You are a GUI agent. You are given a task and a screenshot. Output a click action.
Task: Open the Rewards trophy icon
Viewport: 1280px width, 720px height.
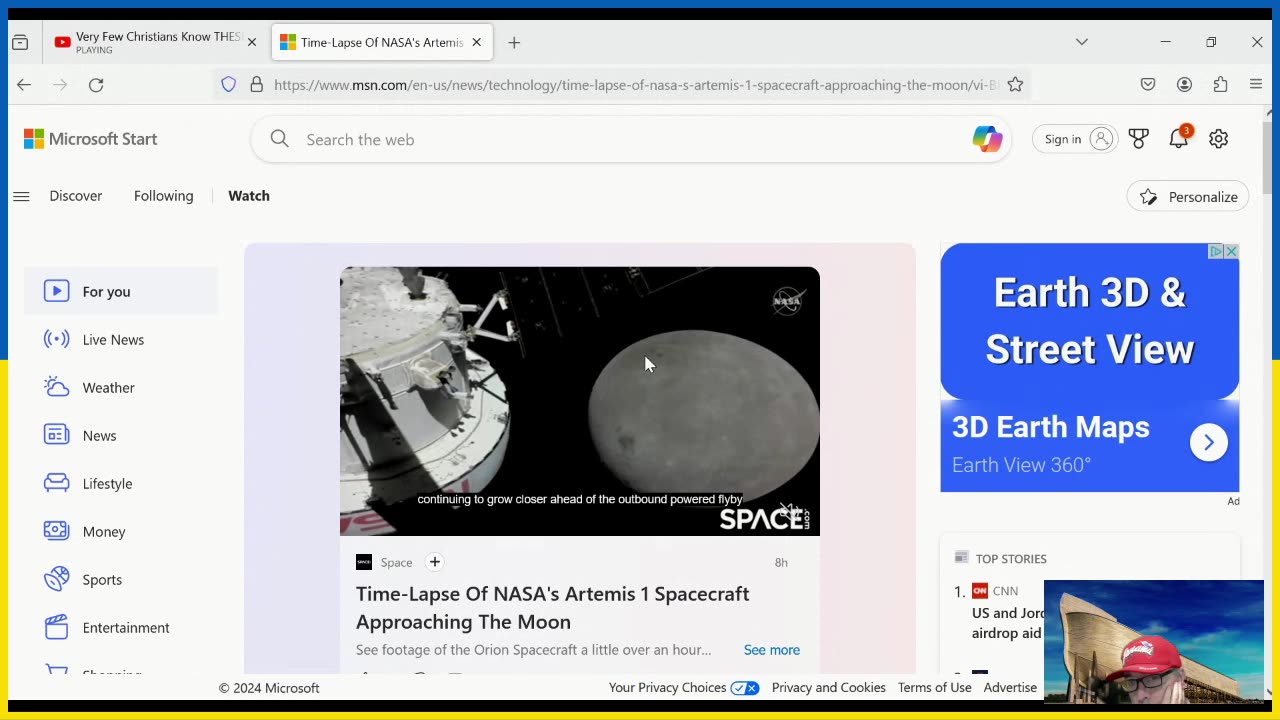click(1138, 139)
